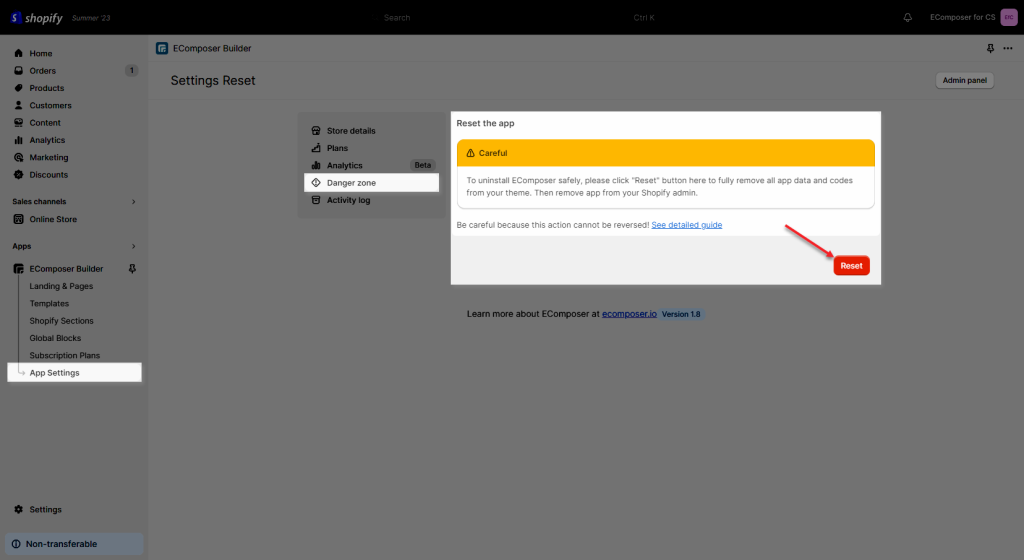
Task: Click the Orders inbox icon
Action: coord(18,70)
